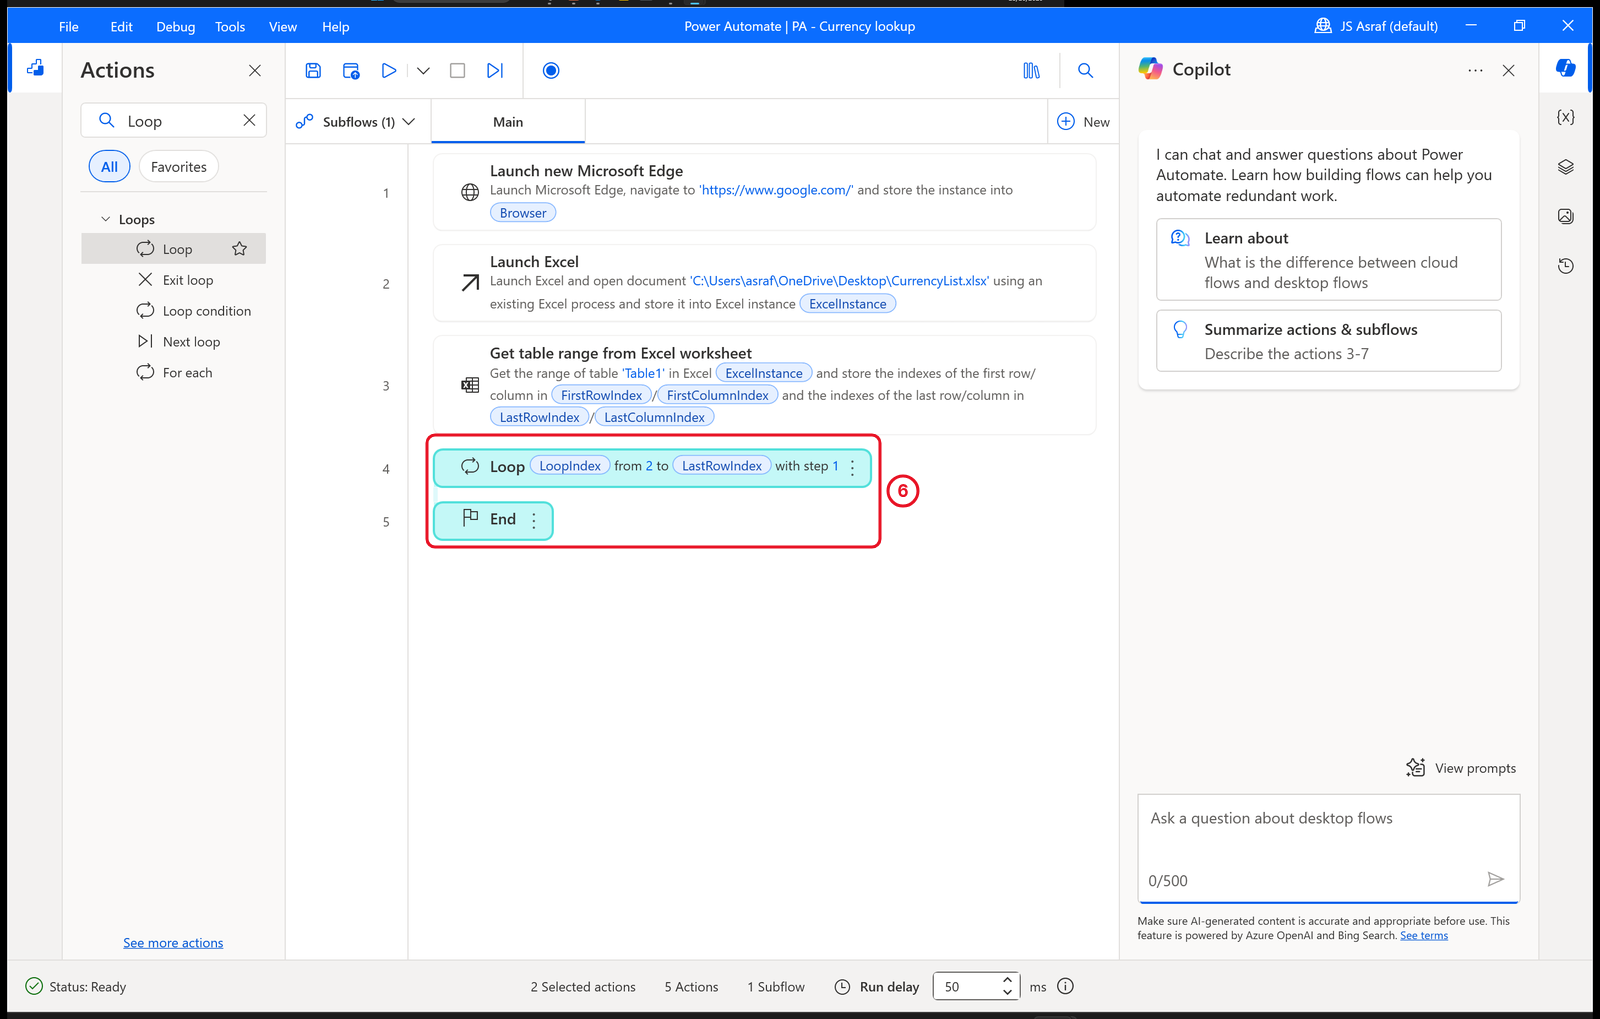
Task: Open Copilot more options ellipsis
Action: tap(1476, 71)
